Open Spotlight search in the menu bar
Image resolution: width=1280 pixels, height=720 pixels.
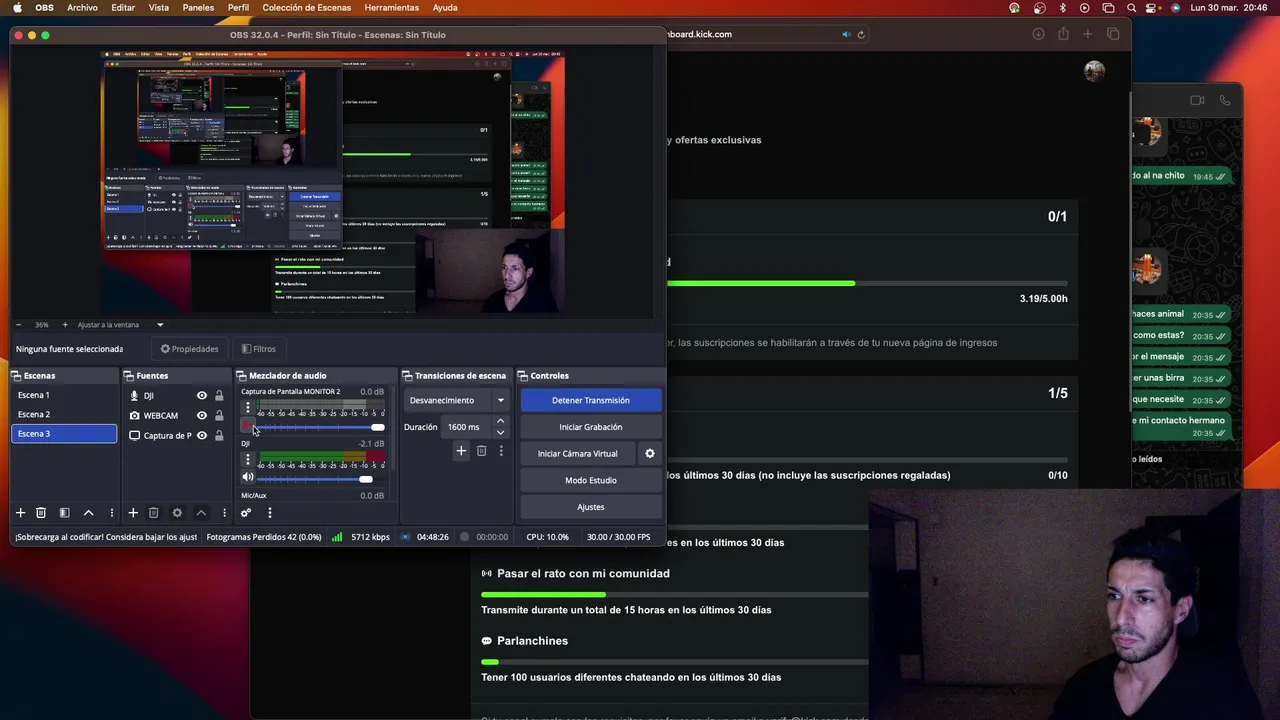tap(1131, 7)
